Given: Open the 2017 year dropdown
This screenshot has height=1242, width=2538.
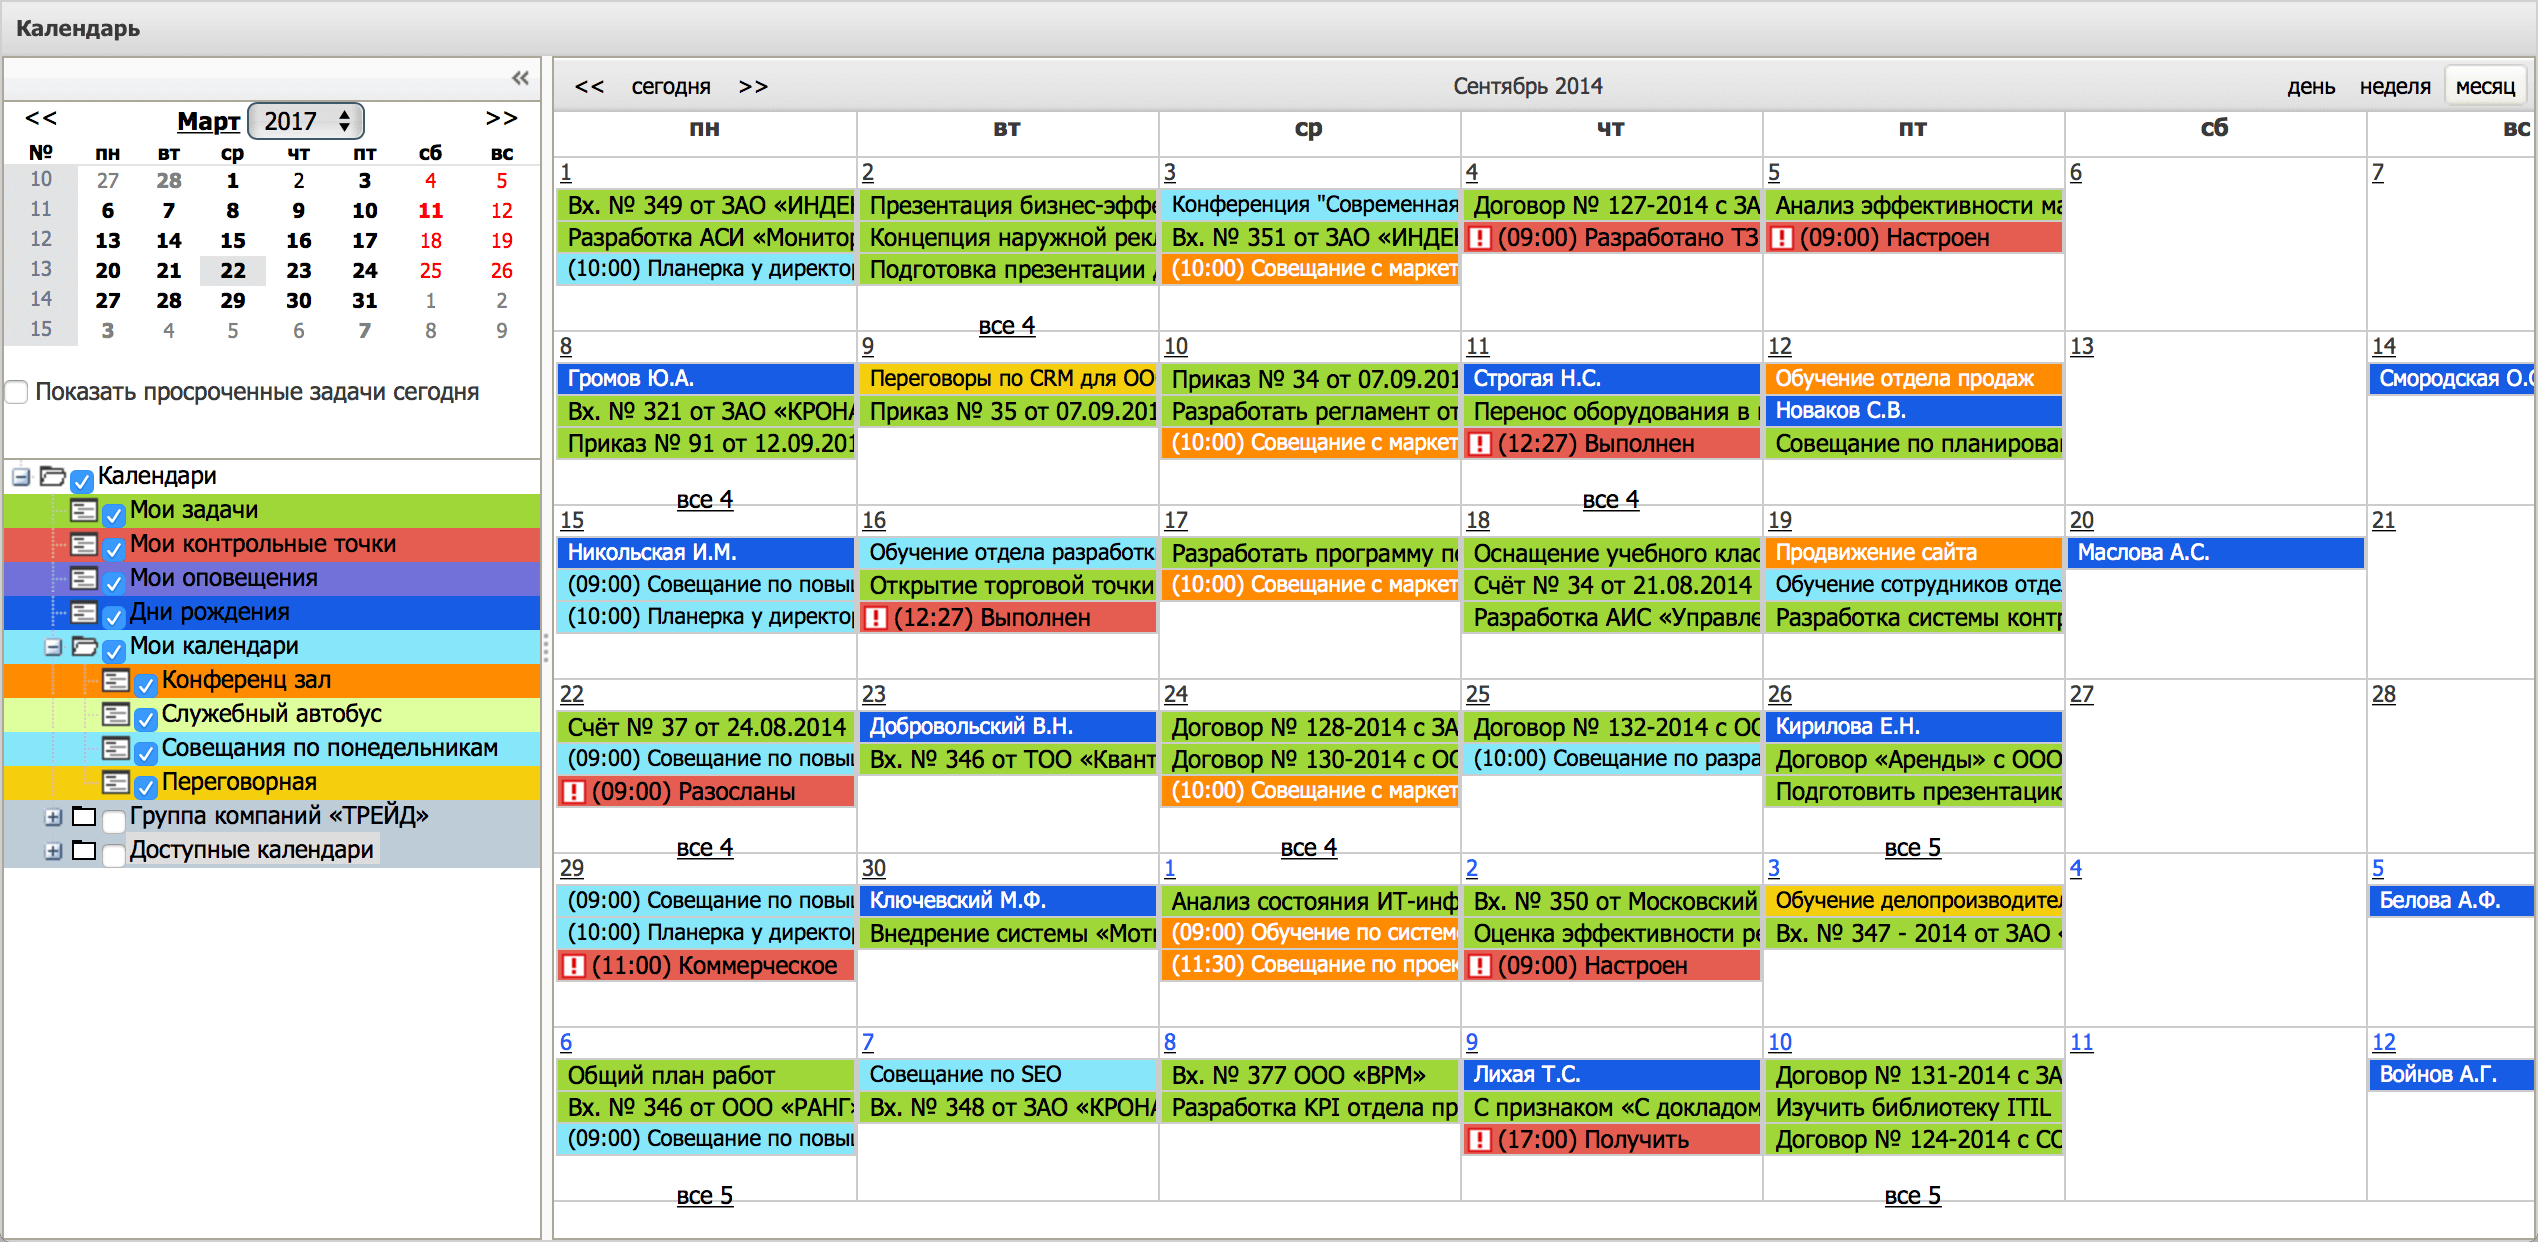Looking at the screenshot, I should pyautogui.click(x=306, y=121).
